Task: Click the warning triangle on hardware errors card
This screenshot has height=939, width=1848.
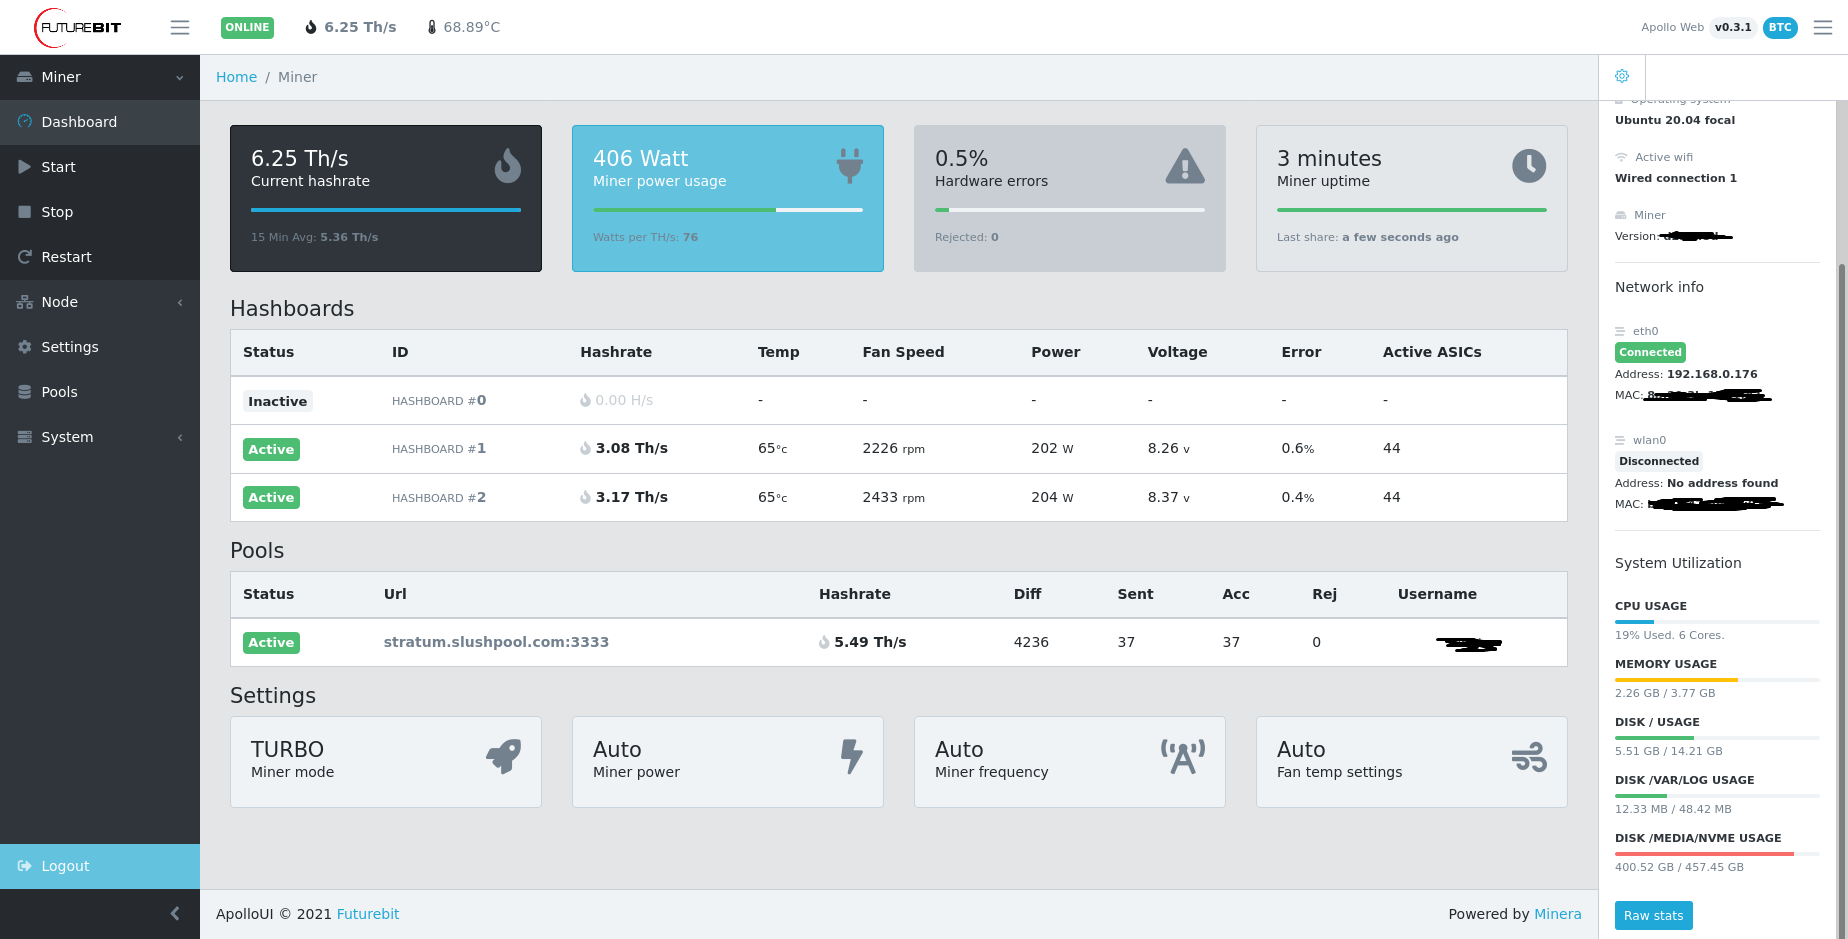Action: 1185,166
